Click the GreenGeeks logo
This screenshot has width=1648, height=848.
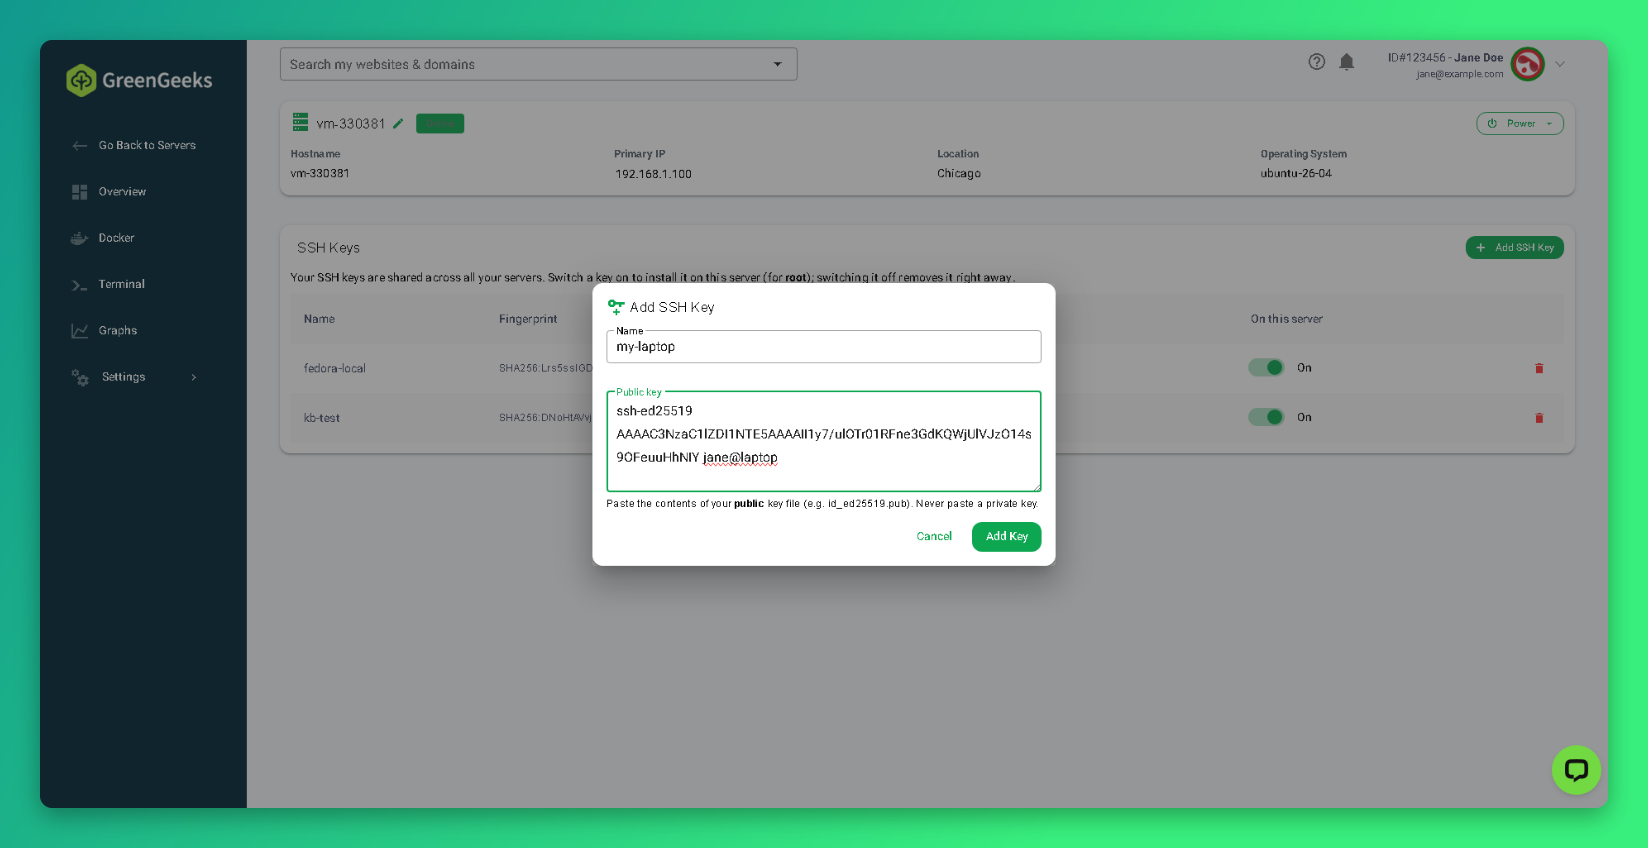(x=139, y=80)
